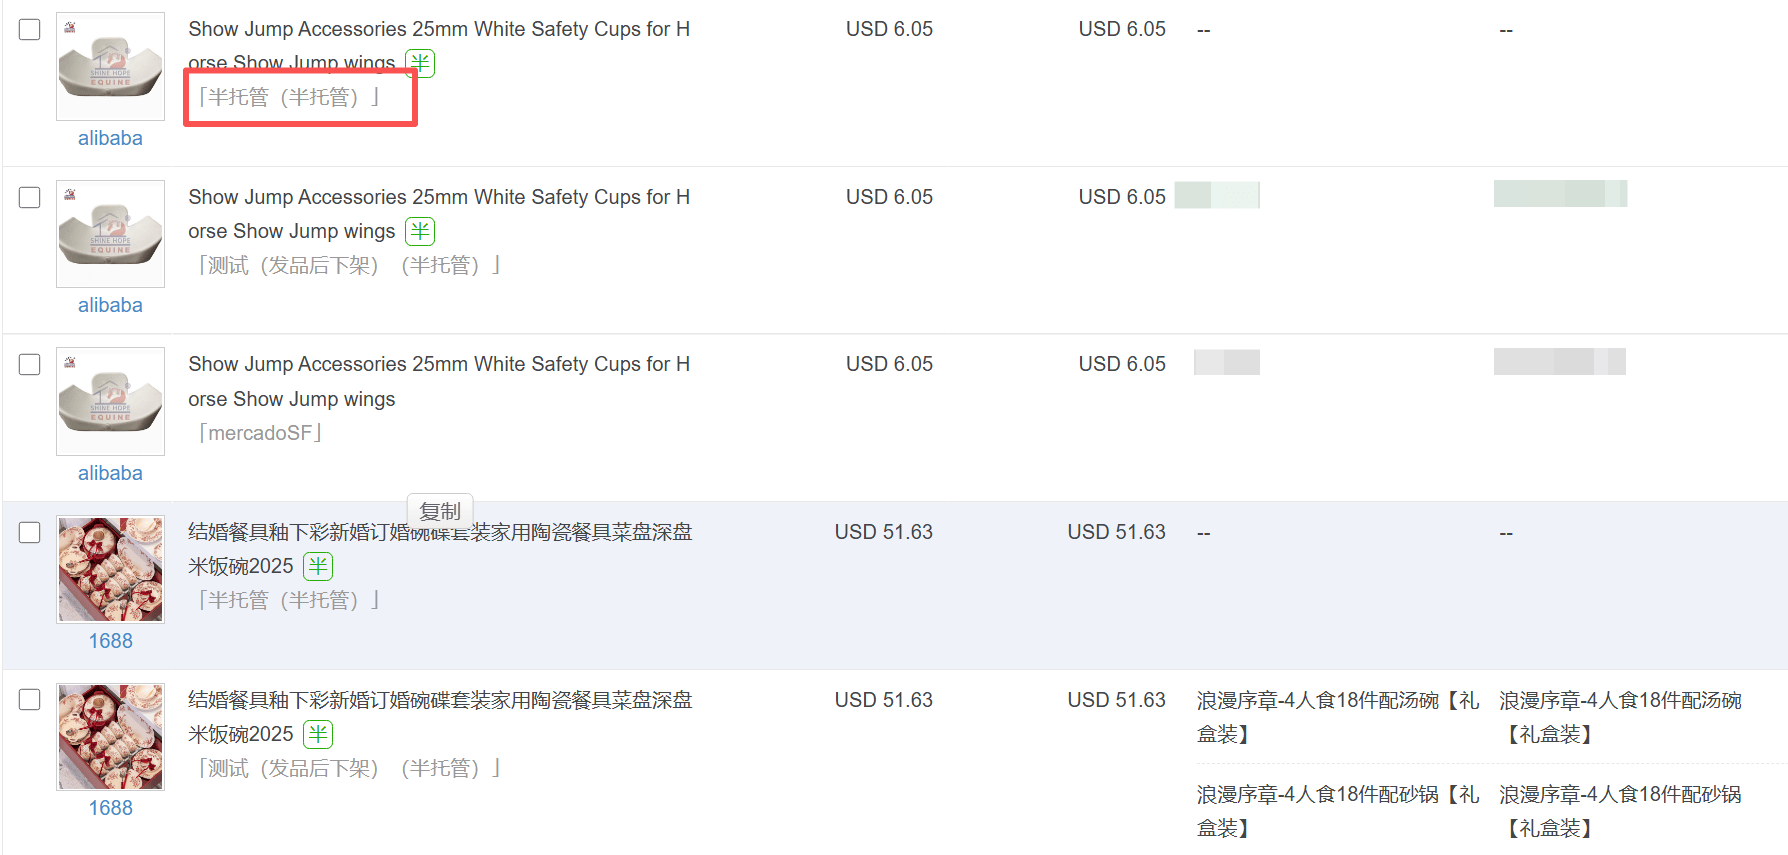Open the alibaba link under the 测试 Show Jump listing
The height and width of the screenshot is (855, 1788).
click(x=110, y=305)
